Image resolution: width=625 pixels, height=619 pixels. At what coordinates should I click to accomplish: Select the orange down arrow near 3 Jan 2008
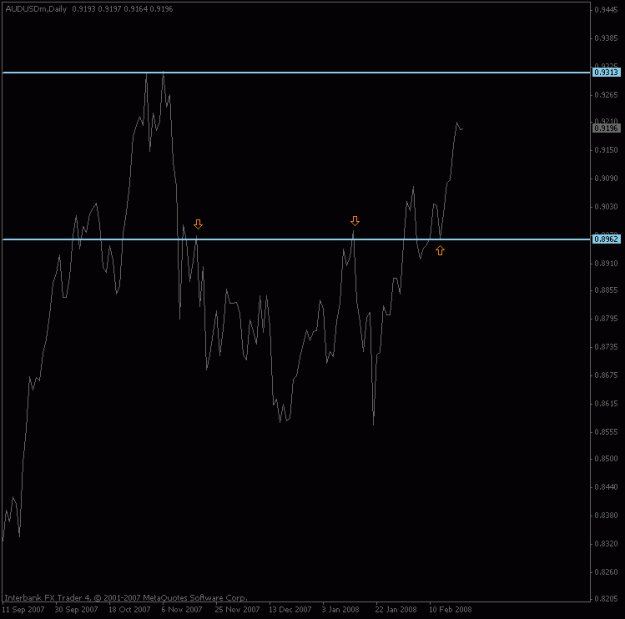click(355, 221)
